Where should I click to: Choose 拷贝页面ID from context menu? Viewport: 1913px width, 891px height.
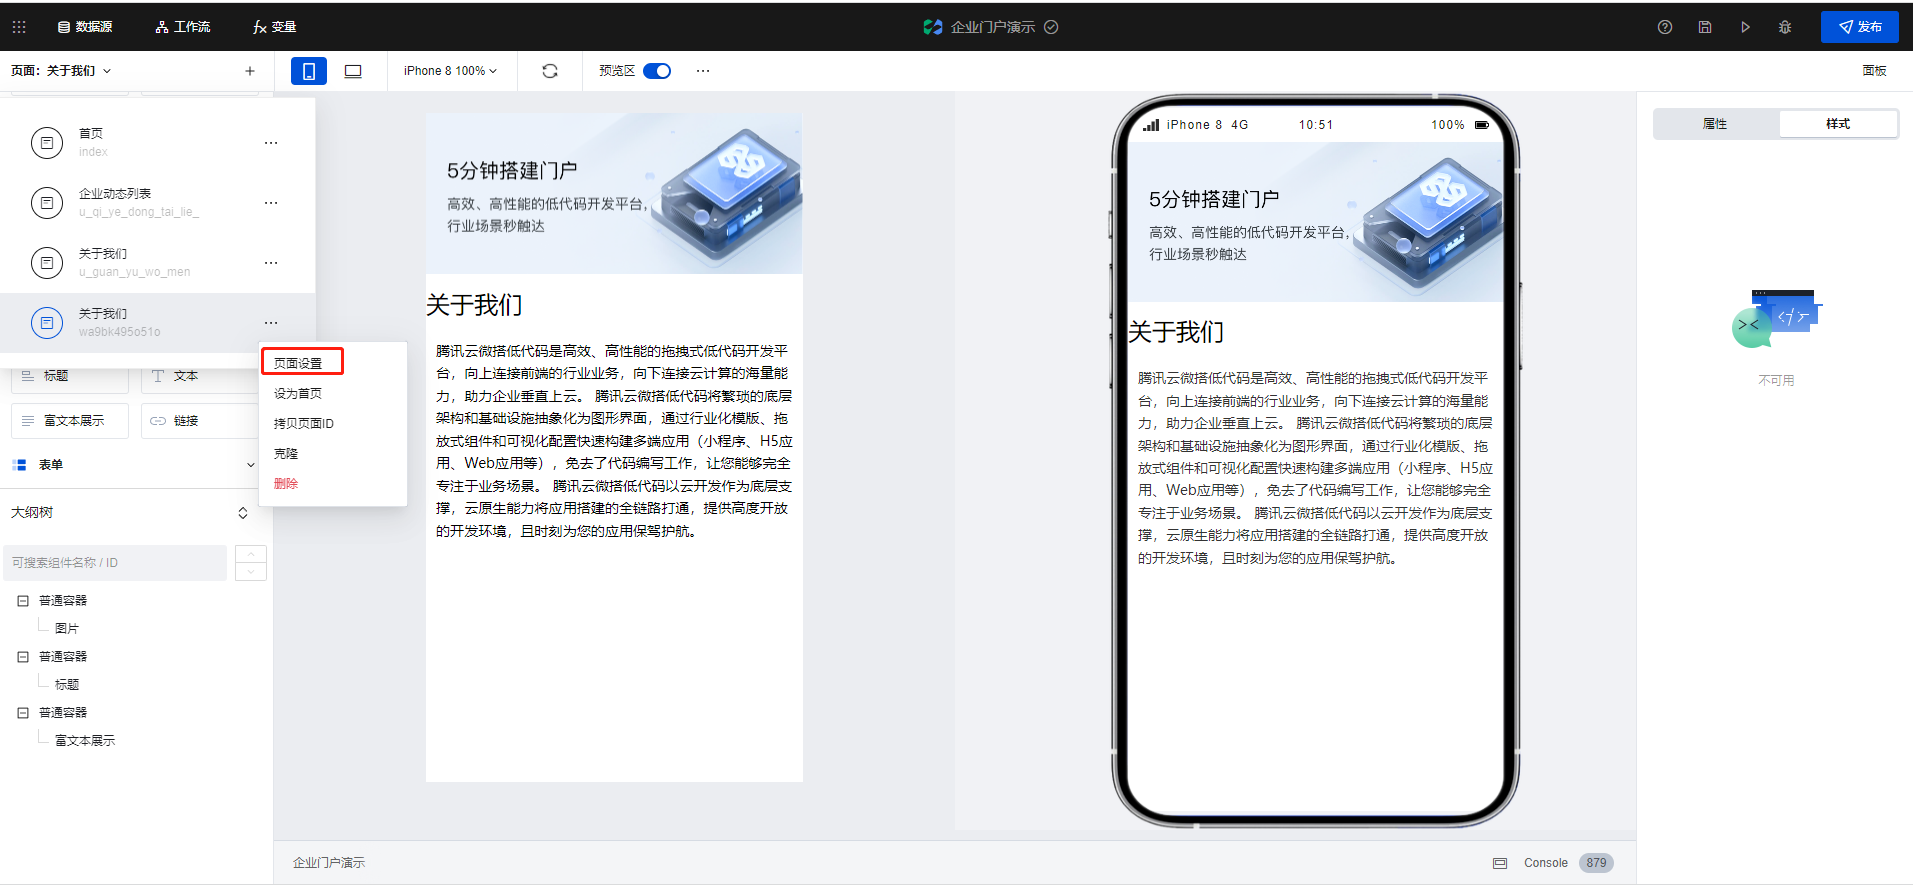pos(304,423)
